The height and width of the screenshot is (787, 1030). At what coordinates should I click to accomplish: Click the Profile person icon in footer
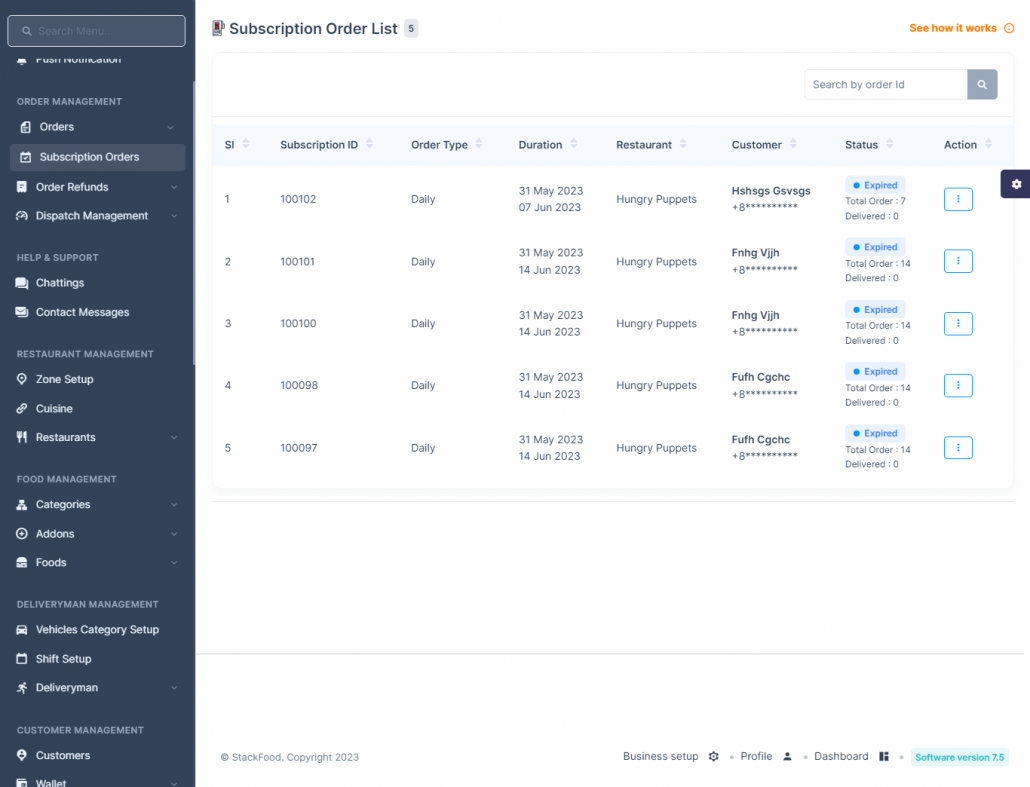click(787, 757)
